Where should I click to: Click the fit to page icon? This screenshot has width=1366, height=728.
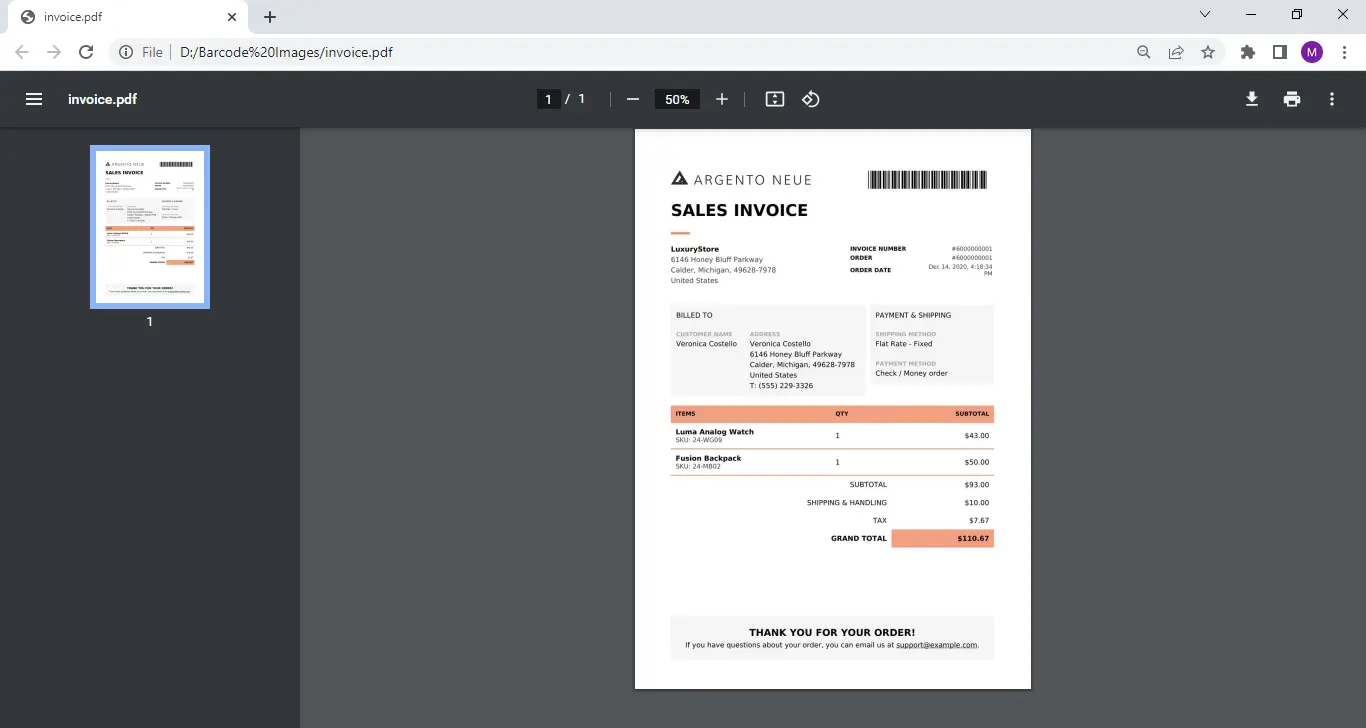(x=774, y=99)
